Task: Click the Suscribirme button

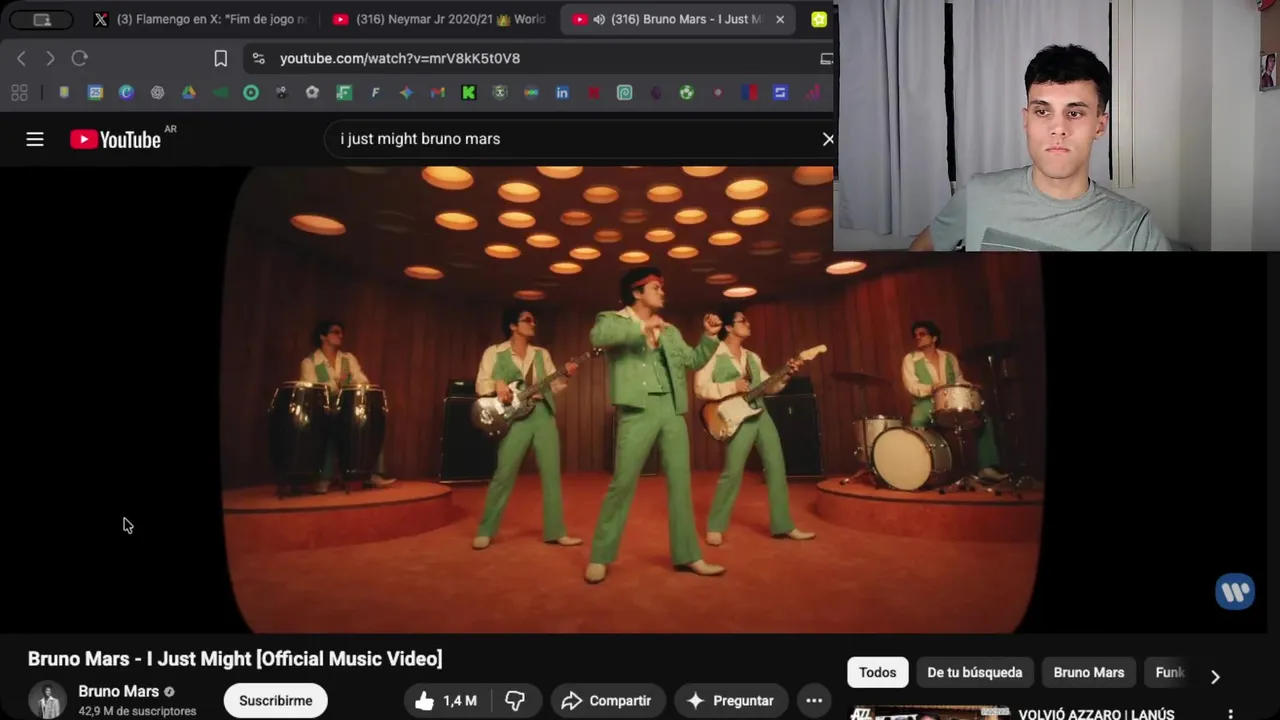Action: [275, 700]
